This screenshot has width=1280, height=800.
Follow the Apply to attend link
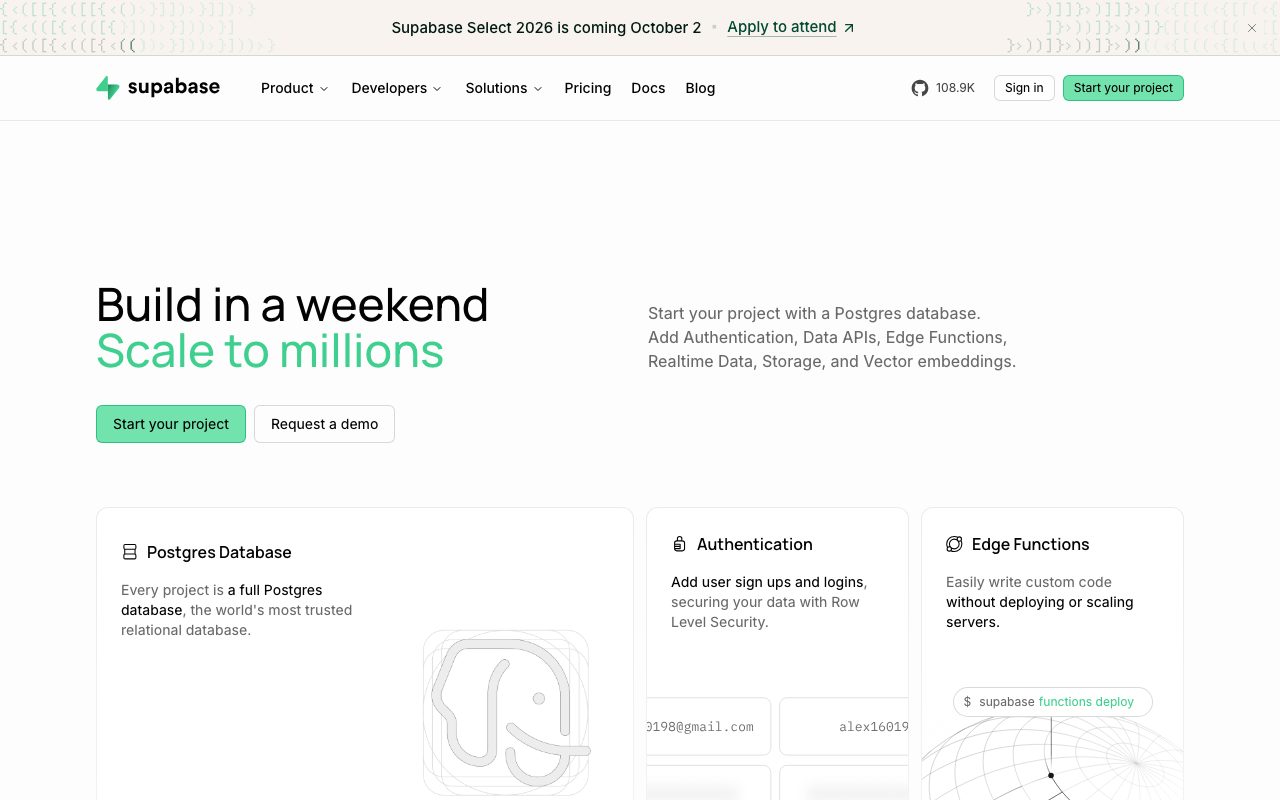click(782, 27)
